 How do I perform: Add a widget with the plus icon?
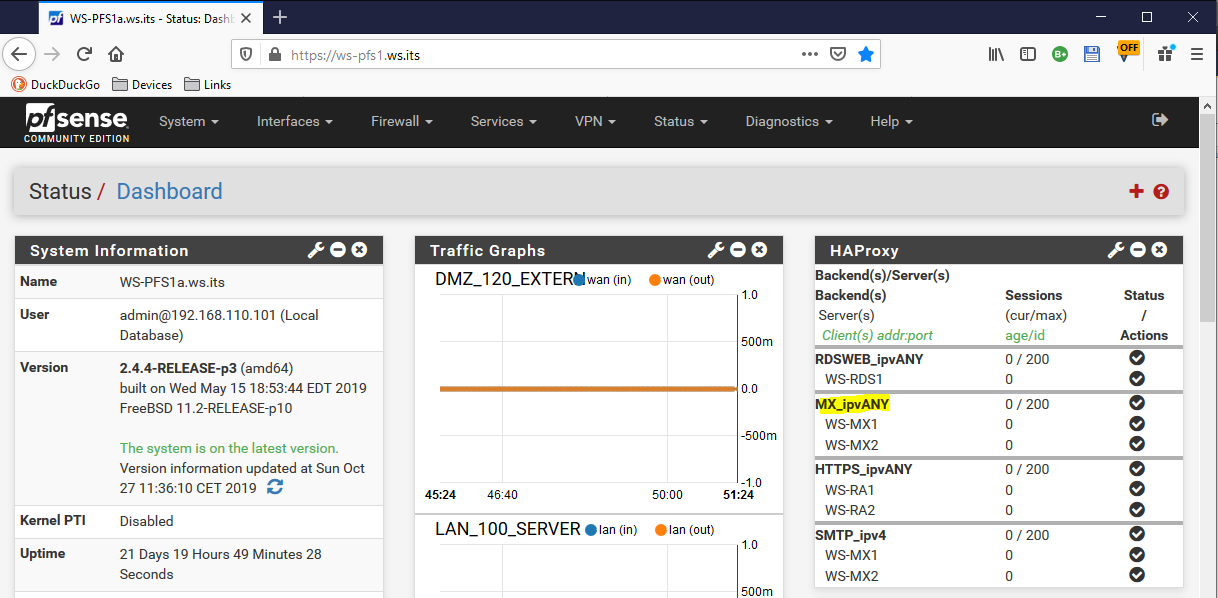coord(1136,192)
